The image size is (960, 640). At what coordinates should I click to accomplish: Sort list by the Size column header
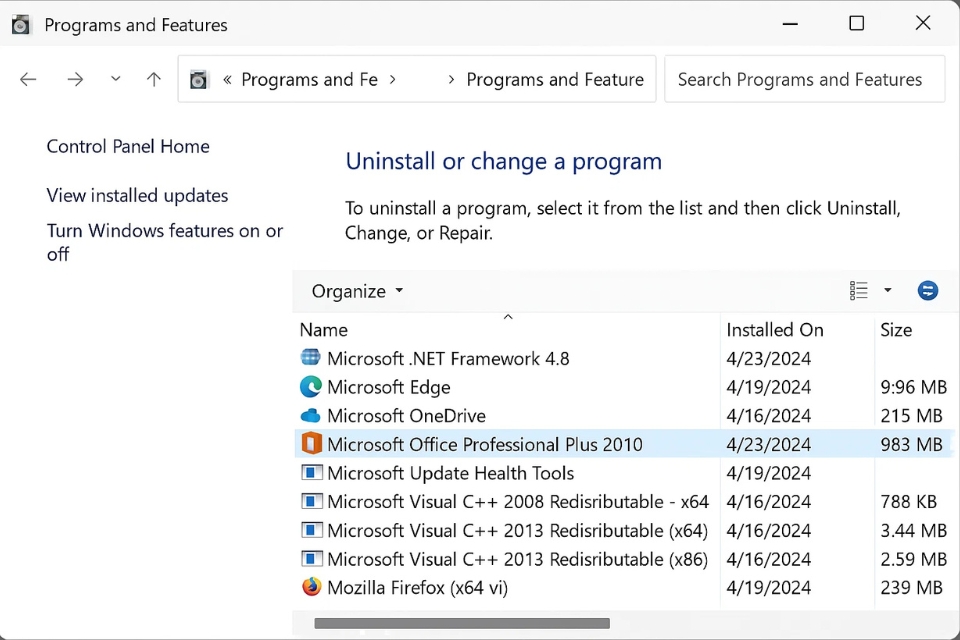pyautogui.click(x=895, y=330)
